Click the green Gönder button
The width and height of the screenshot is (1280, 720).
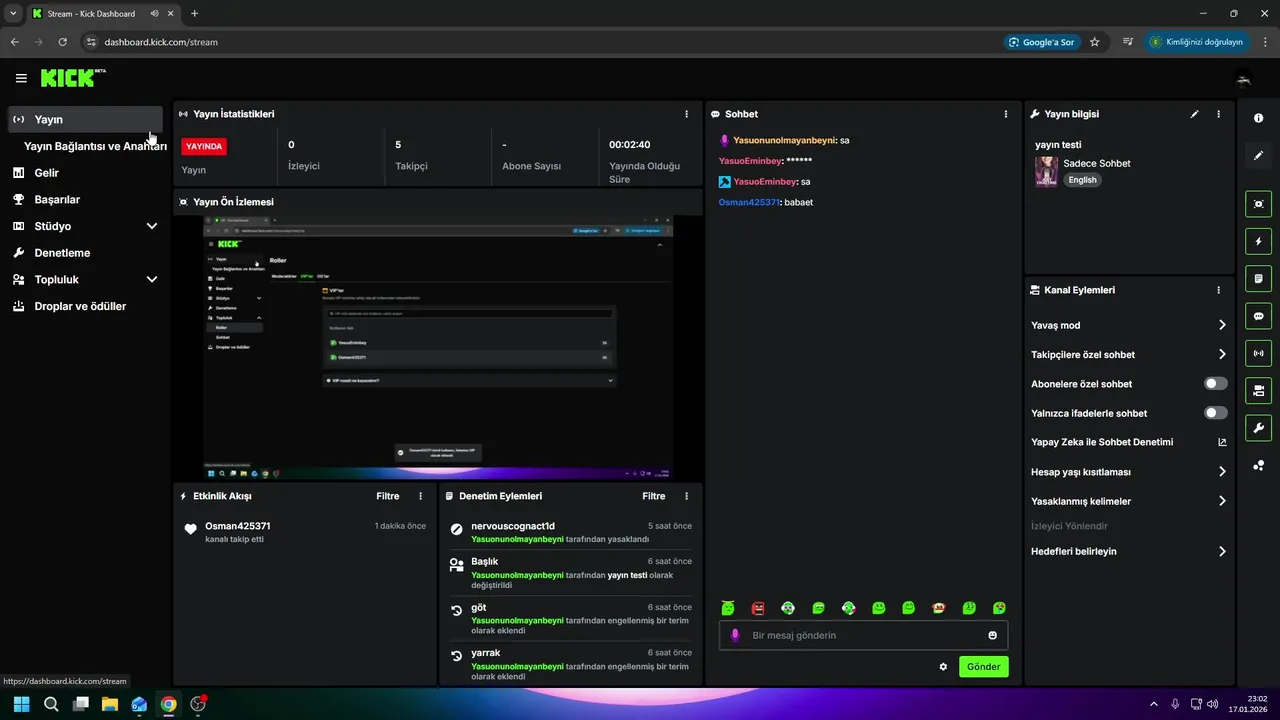point(984,666)
